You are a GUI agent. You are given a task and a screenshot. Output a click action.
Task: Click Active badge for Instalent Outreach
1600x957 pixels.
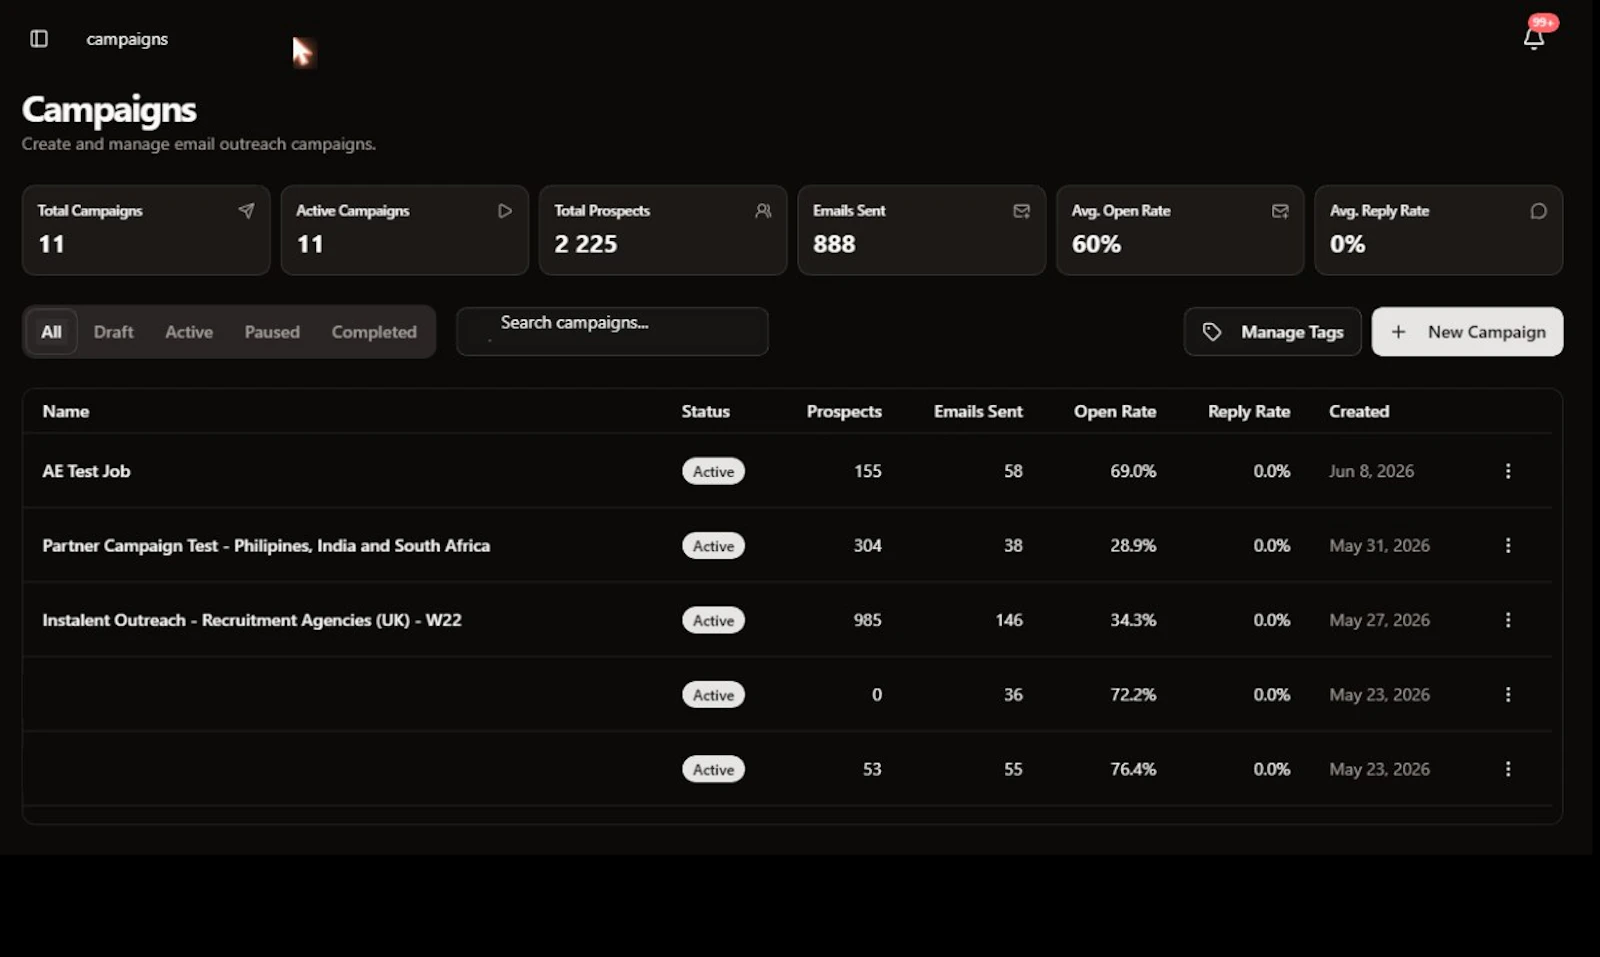click(x=713, y=620)
